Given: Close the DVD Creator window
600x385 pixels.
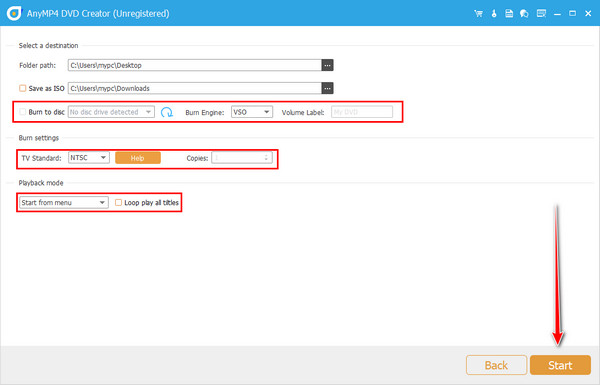Looking at the screenshot, I should 588,14.
